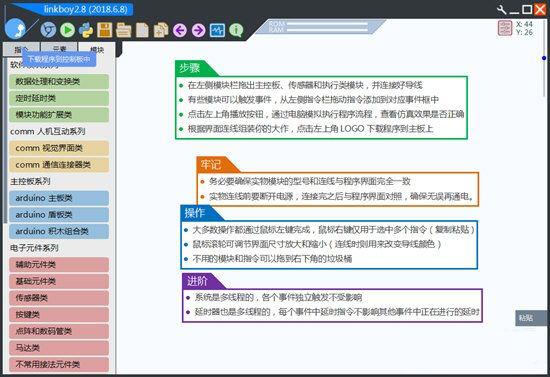The image size is (550, 377).
Task: Click the copy document icon
Action: pyautogui.click(x=161, y=30)
